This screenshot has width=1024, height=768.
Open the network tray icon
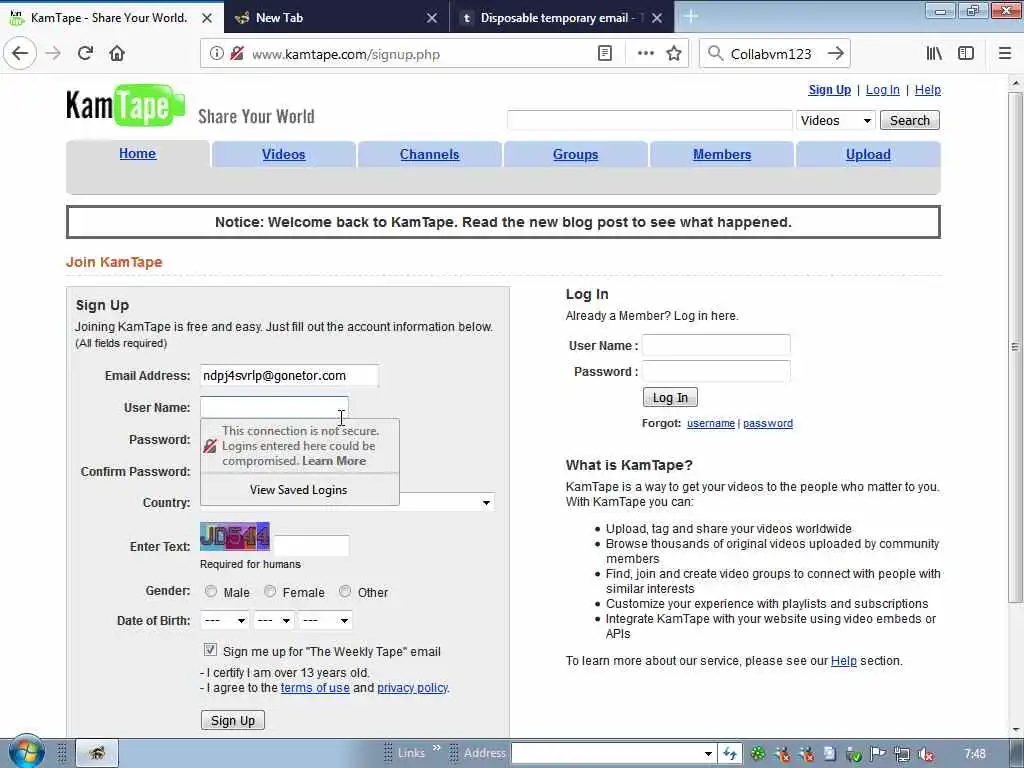(902, 754)
